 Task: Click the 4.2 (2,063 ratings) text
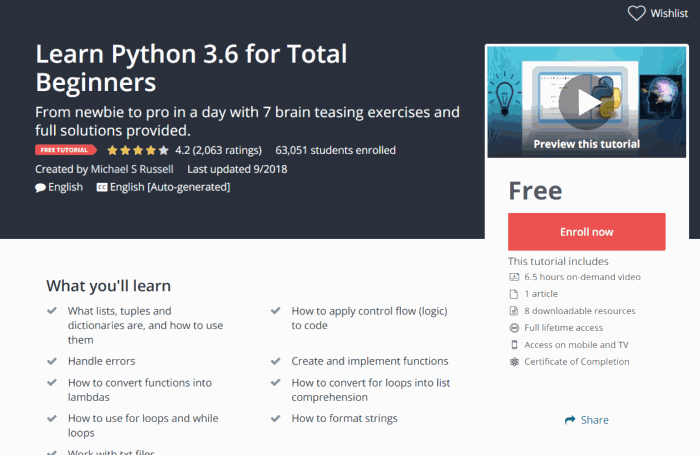coord(218,150)
